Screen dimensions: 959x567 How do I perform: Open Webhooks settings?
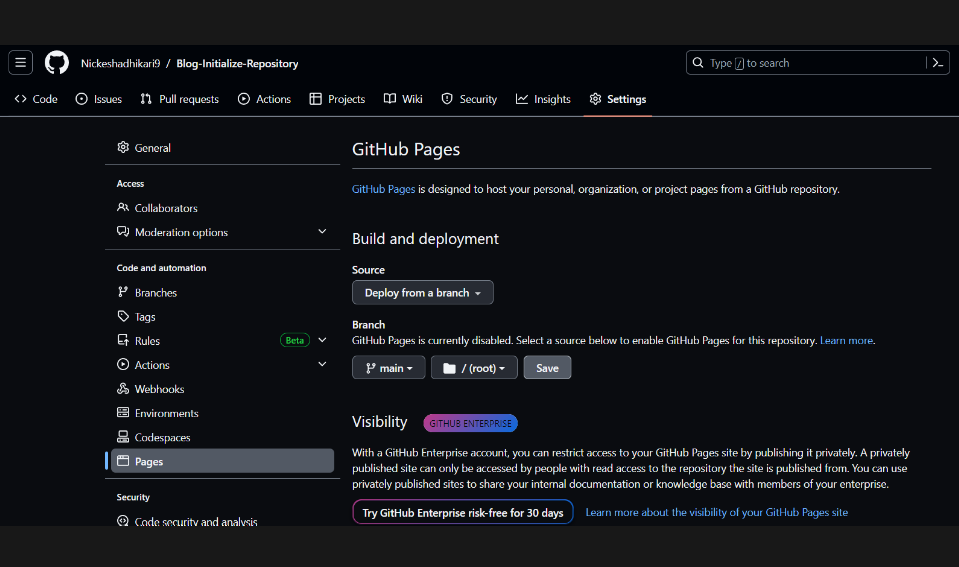222,389
